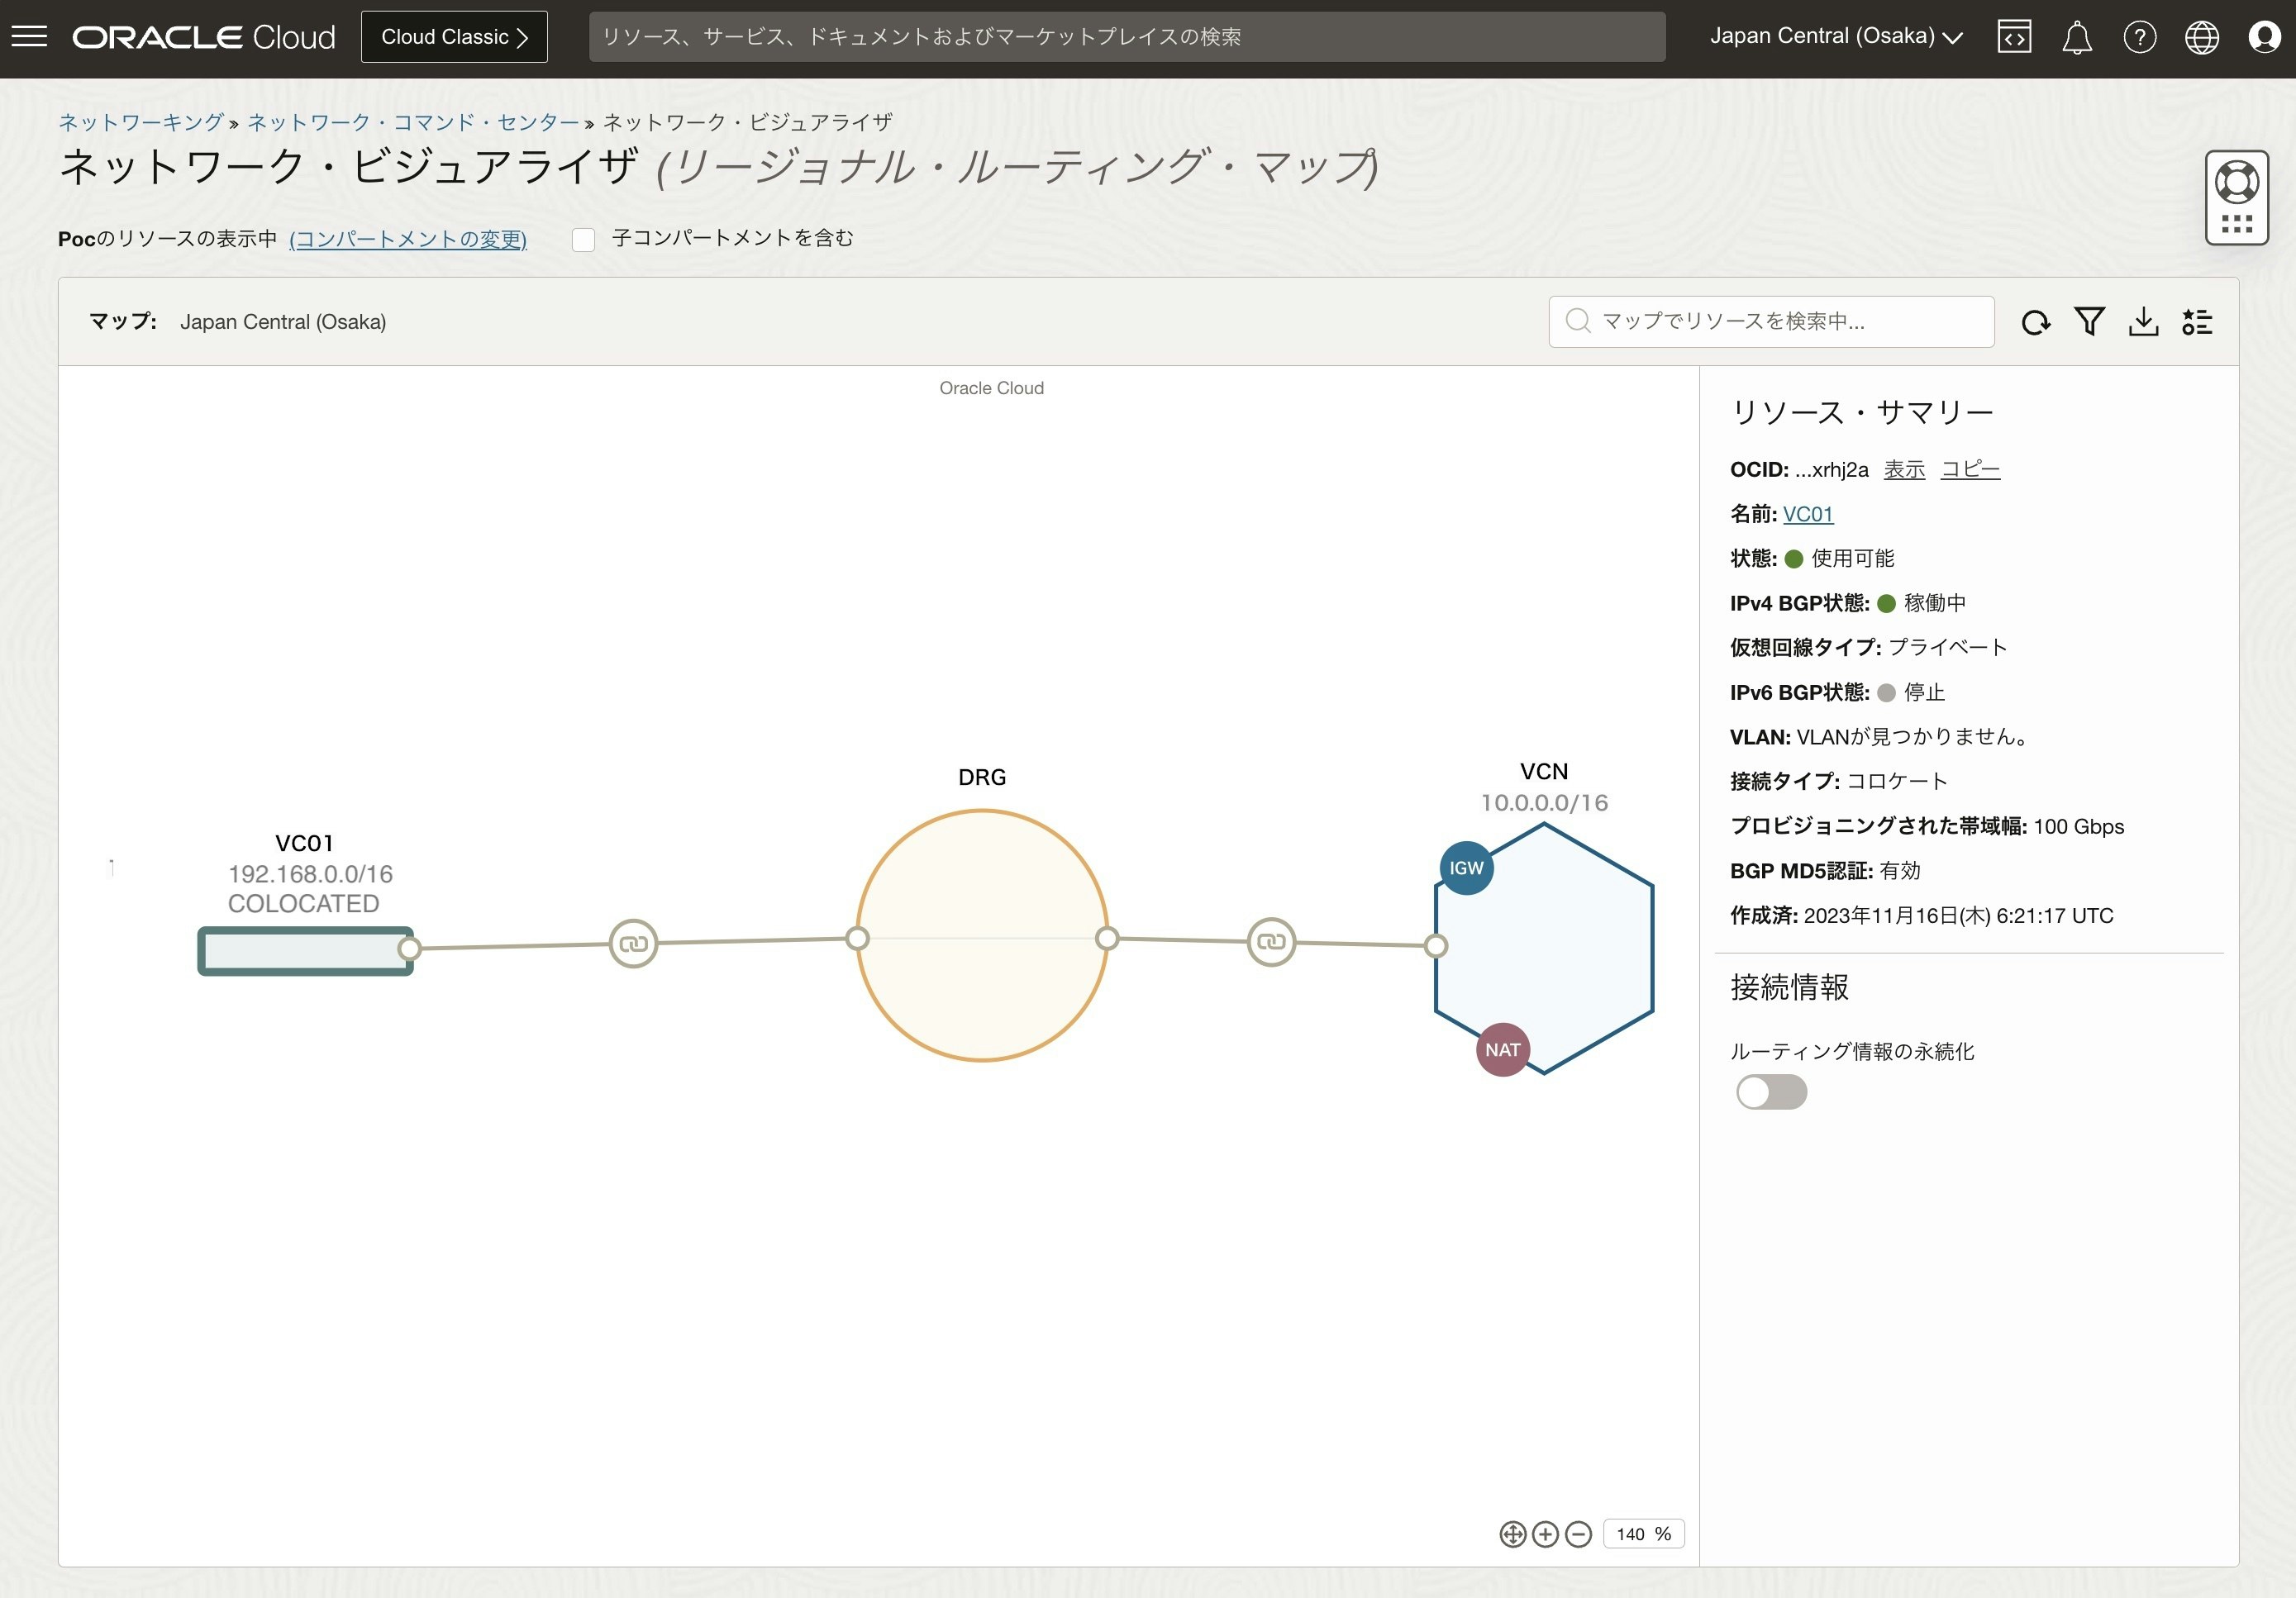Open the map legend list icon

[x=2197, y=322]
